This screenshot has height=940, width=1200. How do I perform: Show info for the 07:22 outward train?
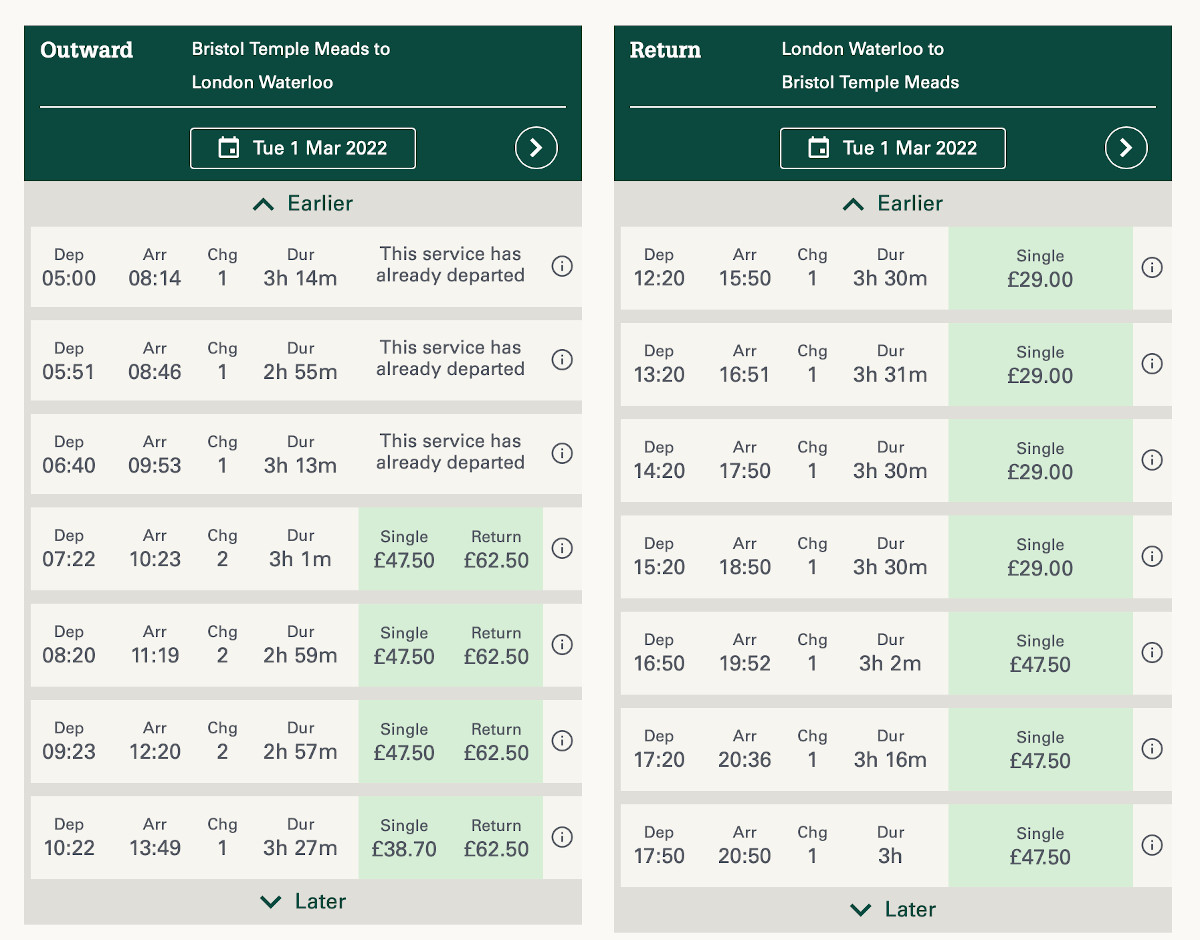click(x=562, y=548)
